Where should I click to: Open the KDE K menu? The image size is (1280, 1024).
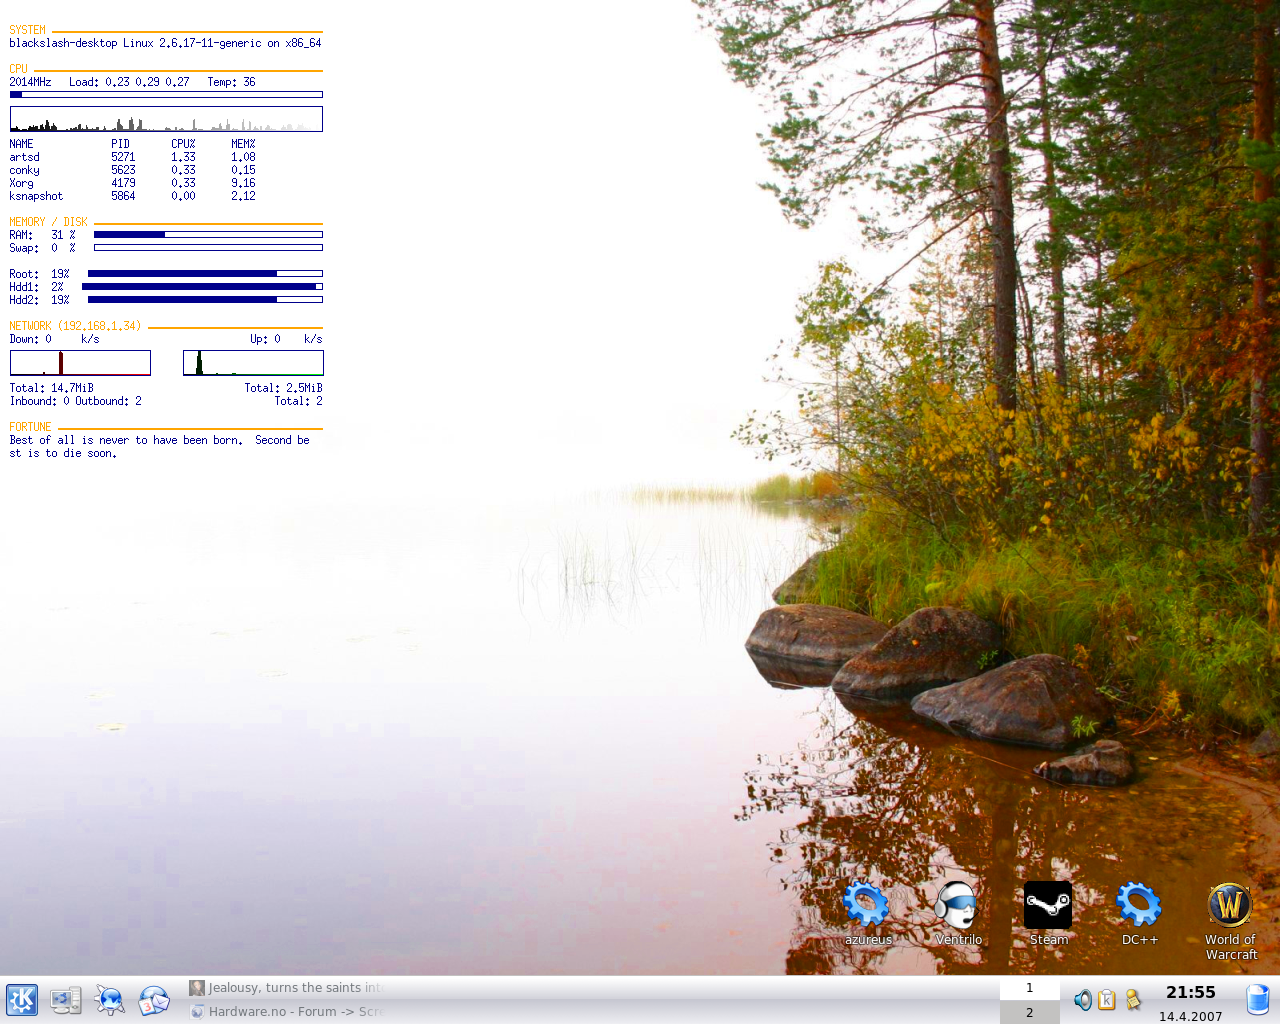(22, 1000)
